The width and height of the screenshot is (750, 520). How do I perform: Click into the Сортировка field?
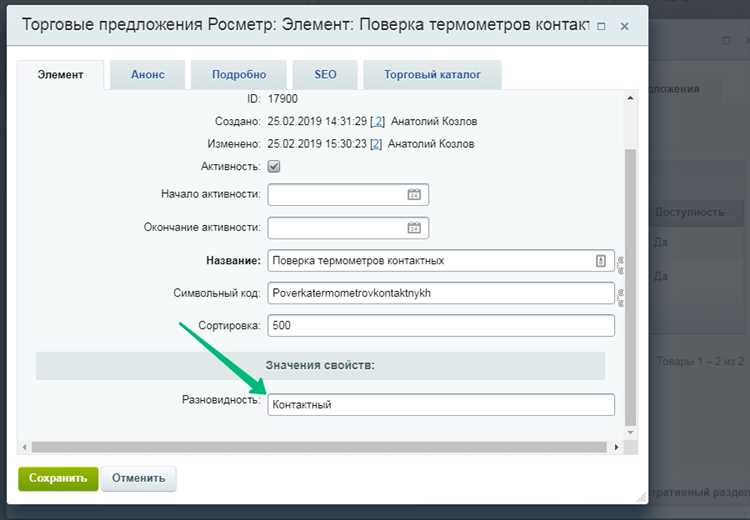(x=441, y=325)
